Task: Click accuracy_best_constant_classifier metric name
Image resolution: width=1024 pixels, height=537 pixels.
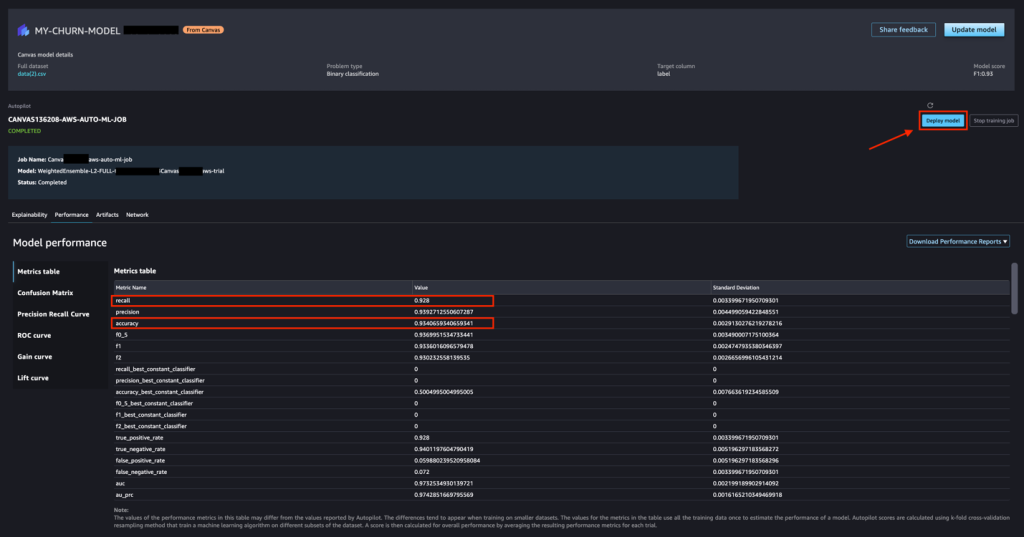Action: point(159,392)
